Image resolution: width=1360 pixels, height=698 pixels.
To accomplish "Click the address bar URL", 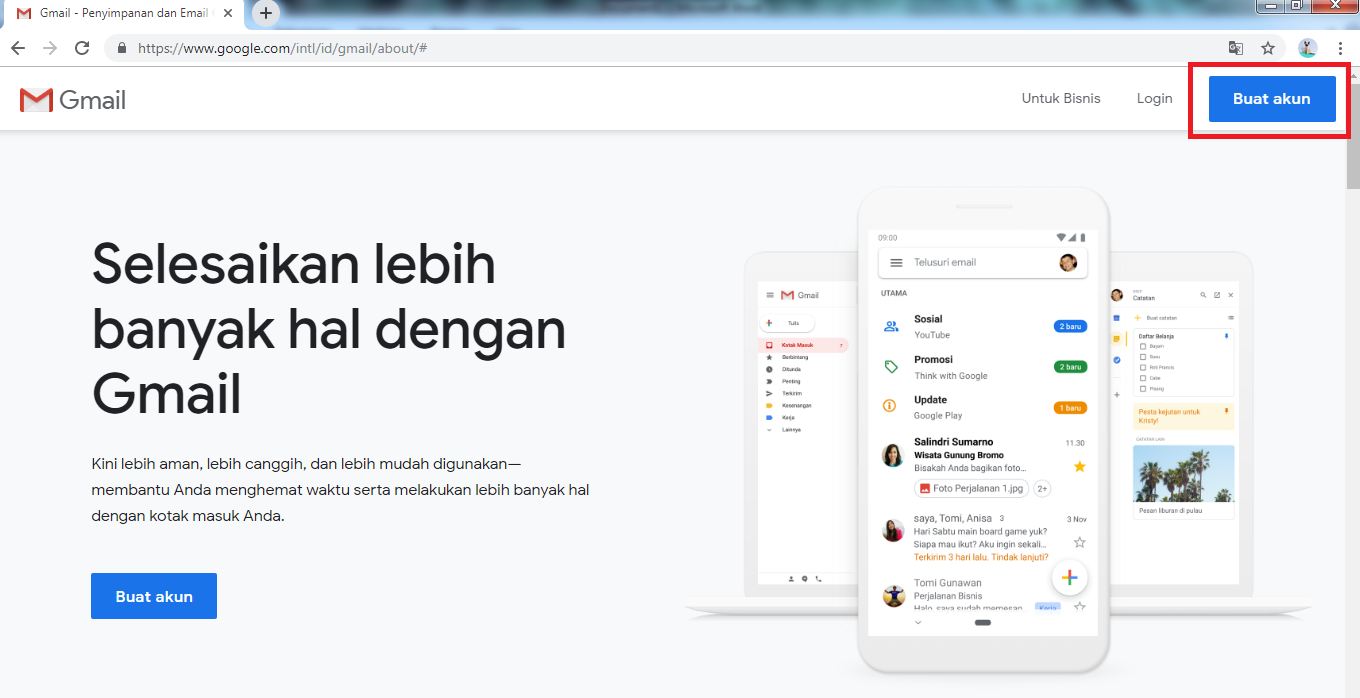I will pos(283,48).
